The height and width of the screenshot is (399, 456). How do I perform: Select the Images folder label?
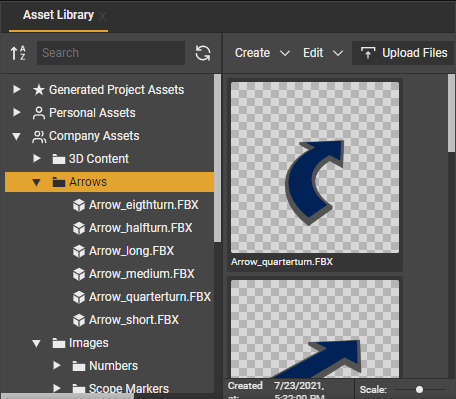point(89,343)
